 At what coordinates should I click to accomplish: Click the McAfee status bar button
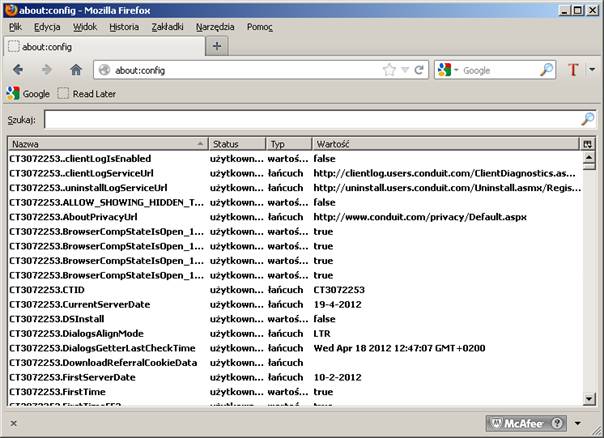click(526, 423)
